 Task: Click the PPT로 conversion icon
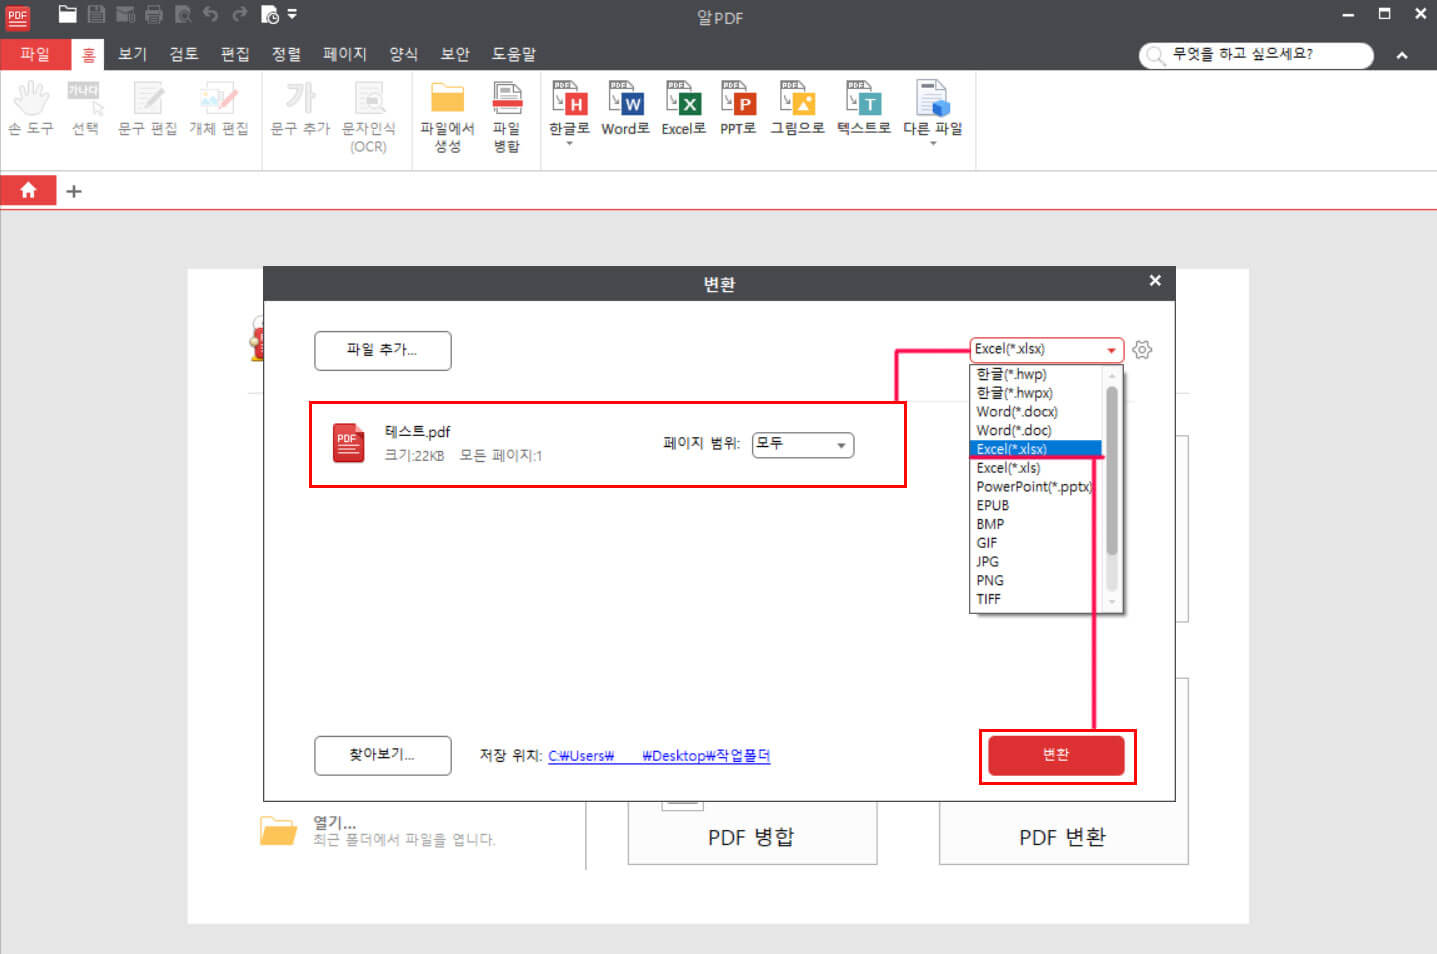click(x=738, y=108)
